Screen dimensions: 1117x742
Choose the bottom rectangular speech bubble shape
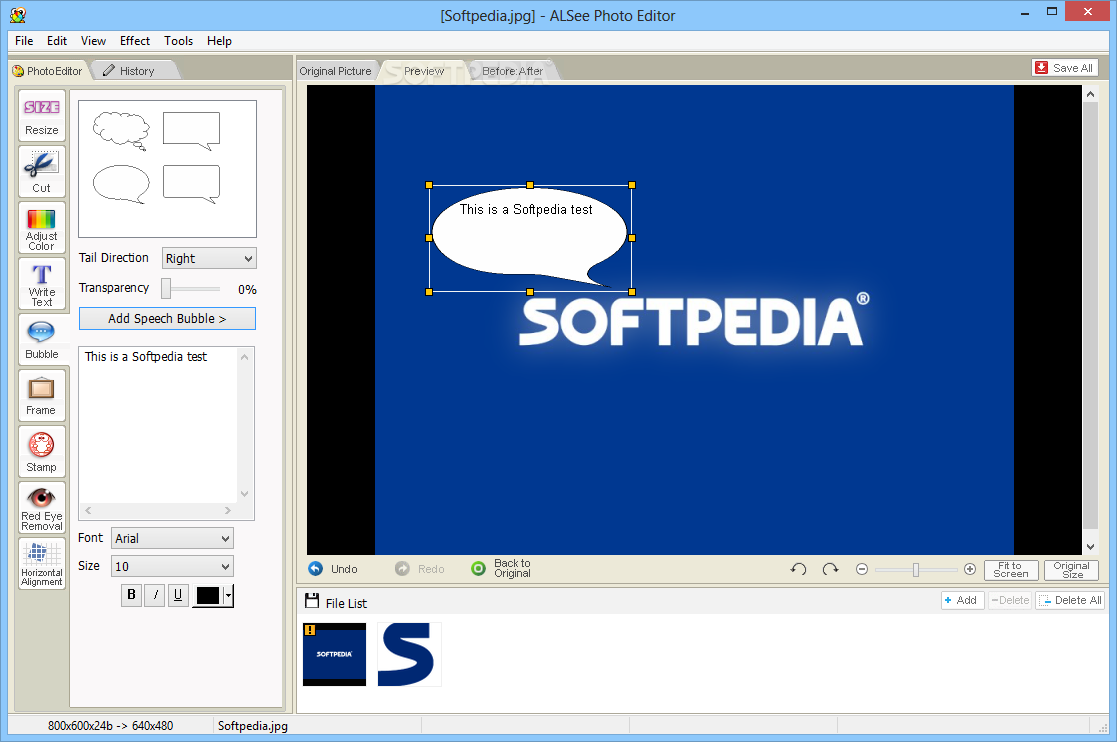point(192,184)
